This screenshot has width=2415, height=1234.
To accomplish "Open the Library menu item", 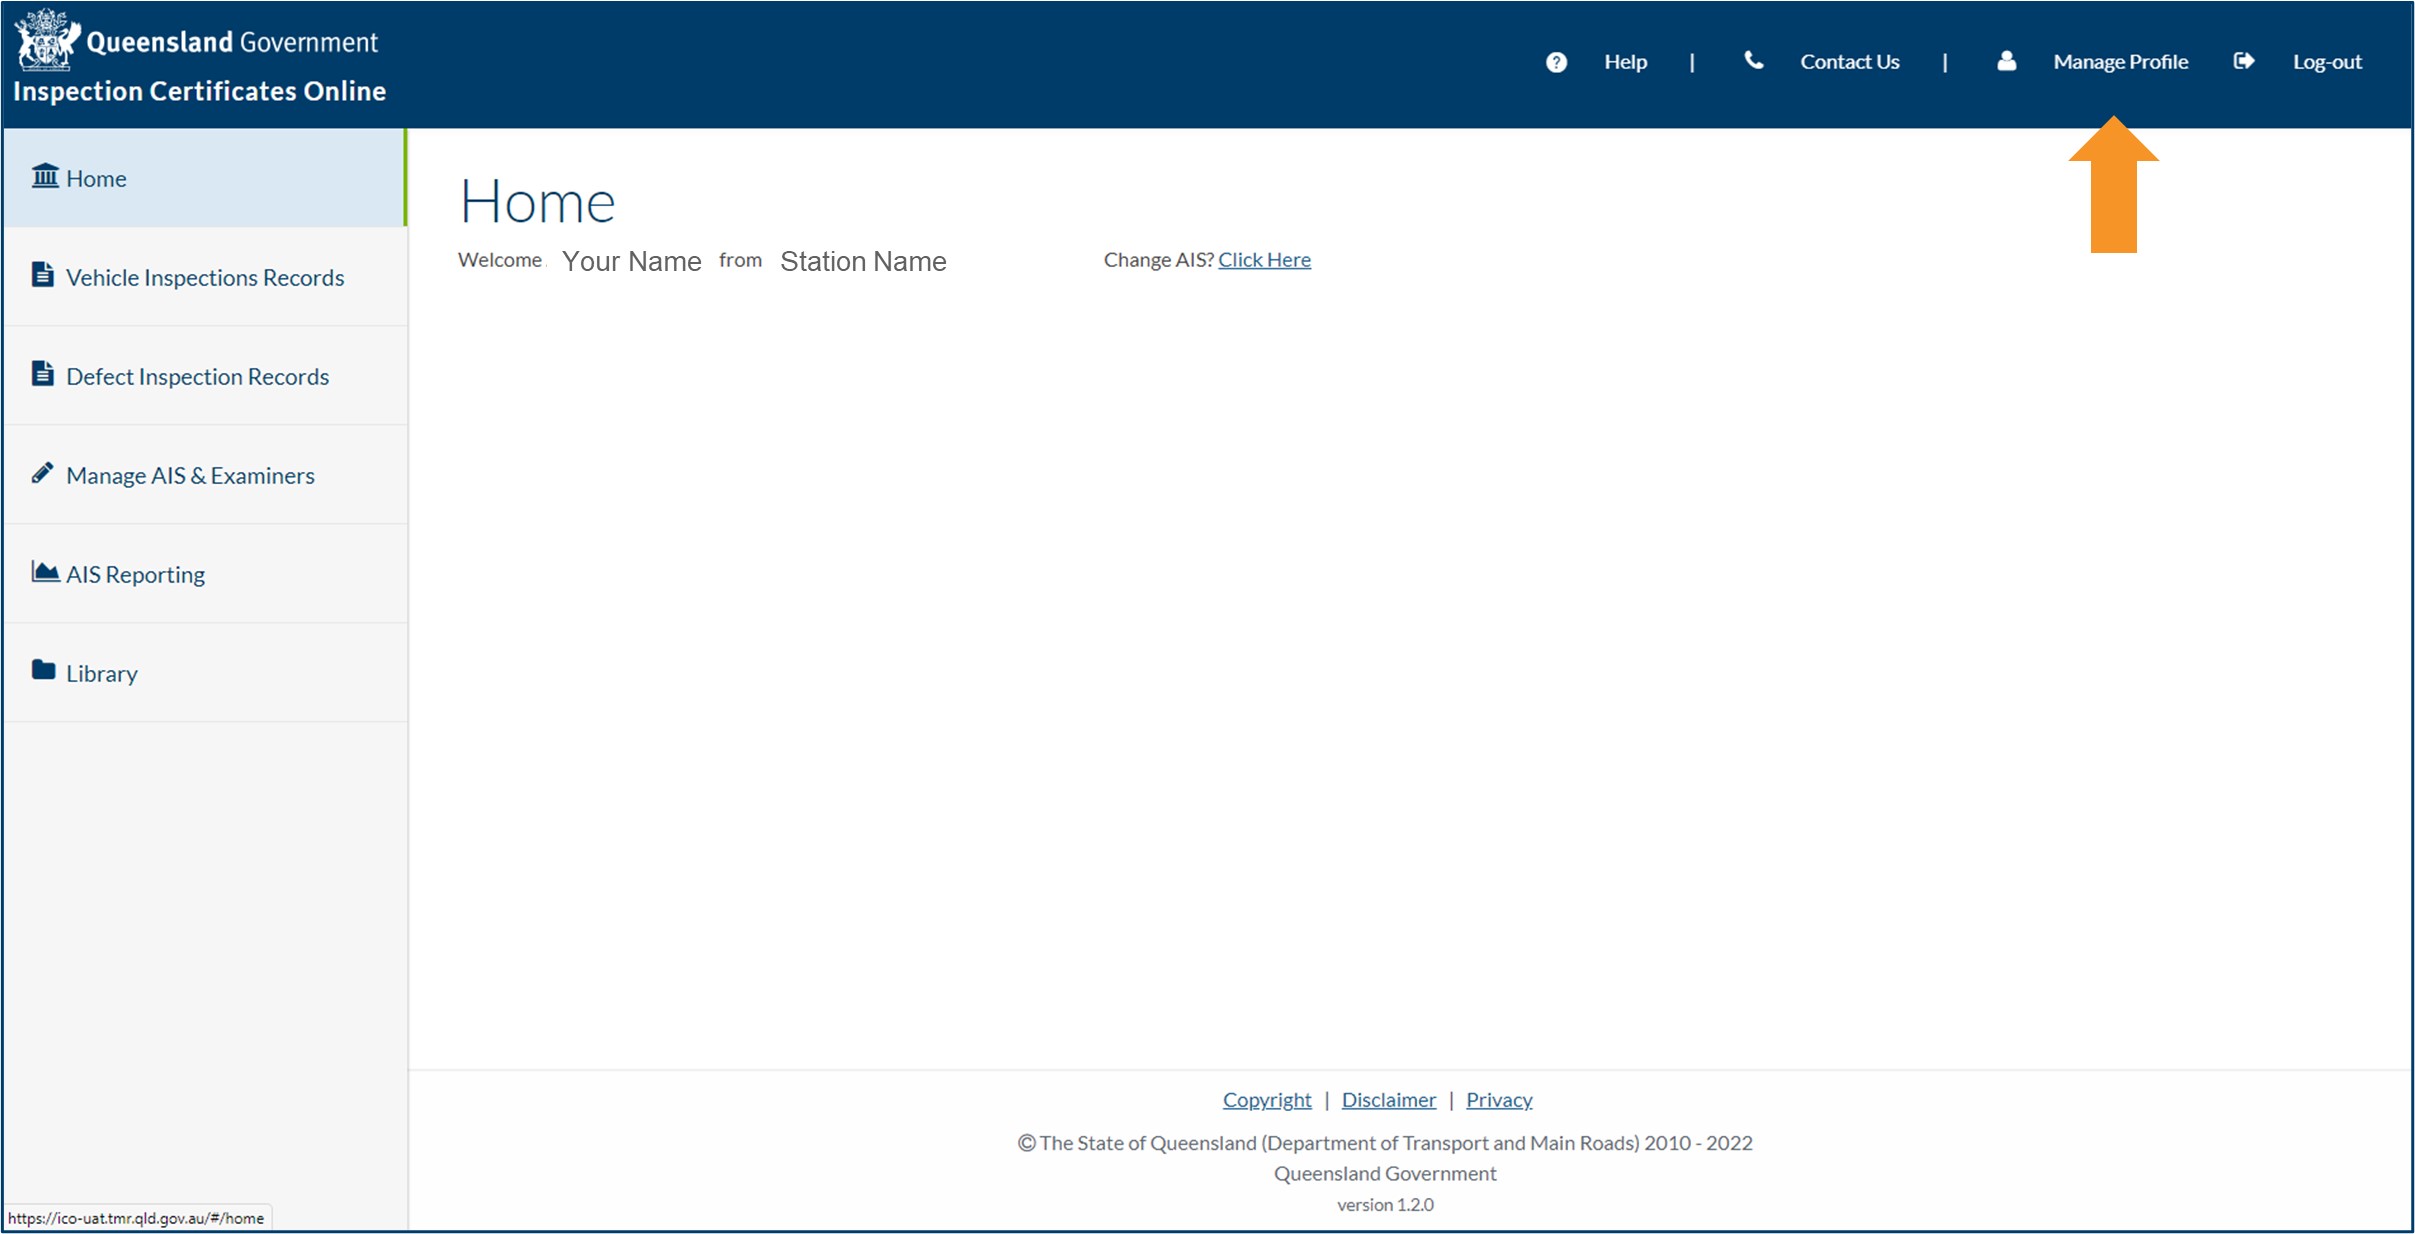I will point(205,673).
